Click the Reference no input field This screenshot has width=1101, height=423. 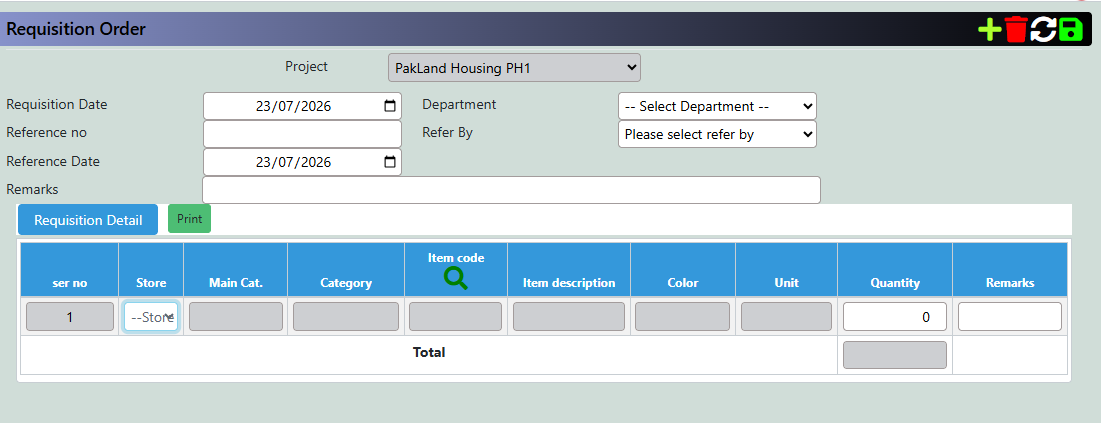pos(302,134)
